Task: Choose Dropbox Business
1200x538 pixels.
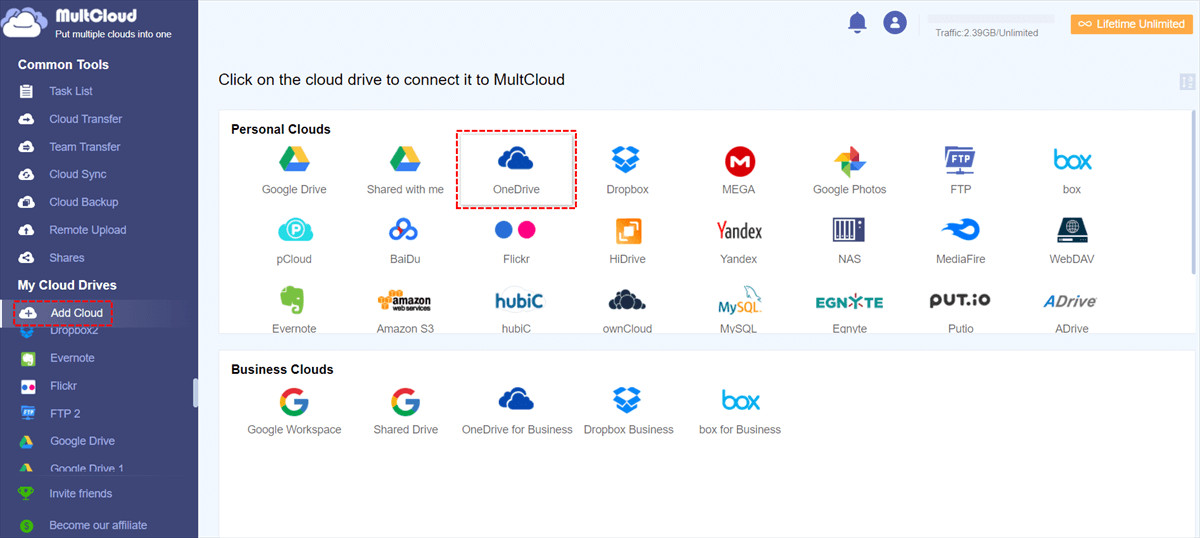Action: pyautogui.click(x=628, y=411)
